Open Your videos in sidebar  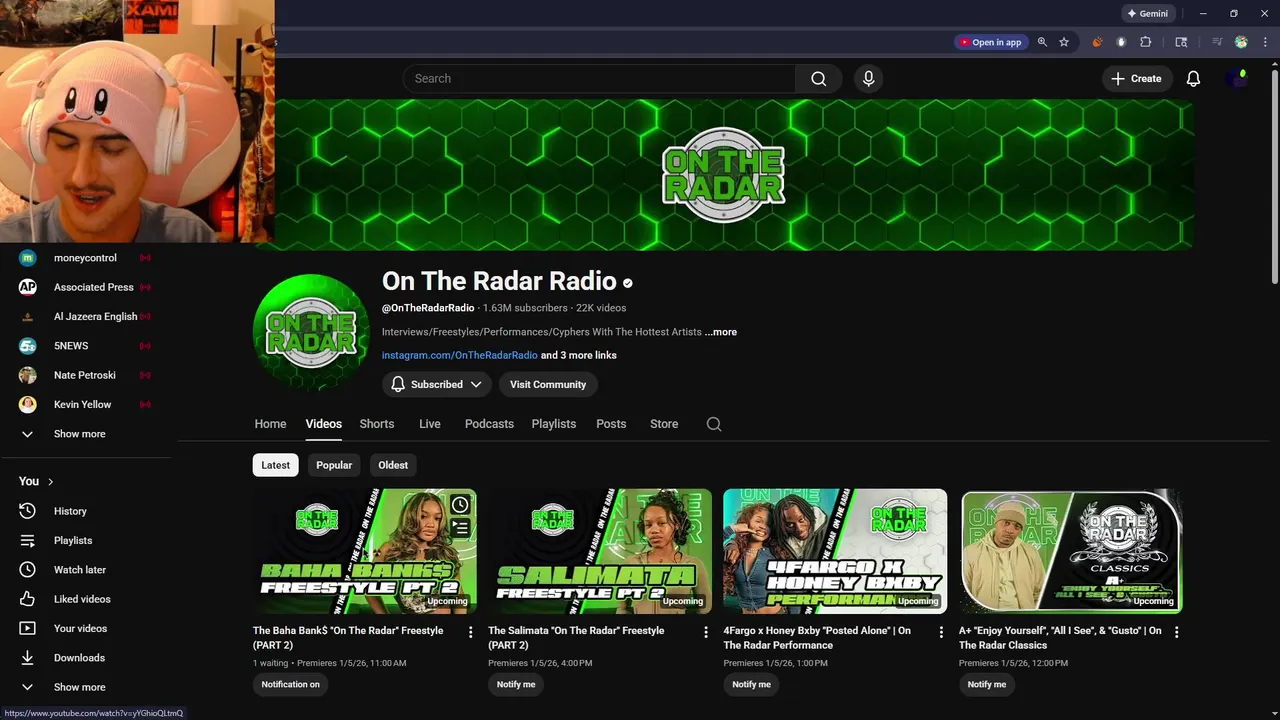(86, 628)
